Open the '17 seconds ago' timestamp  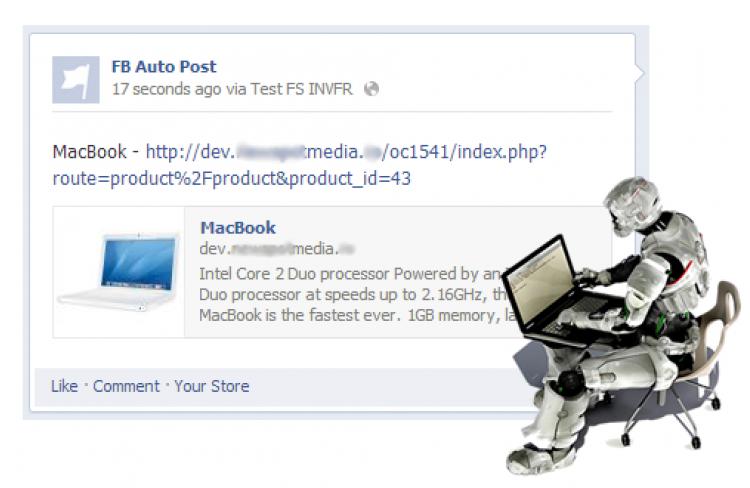coord(166,89)
